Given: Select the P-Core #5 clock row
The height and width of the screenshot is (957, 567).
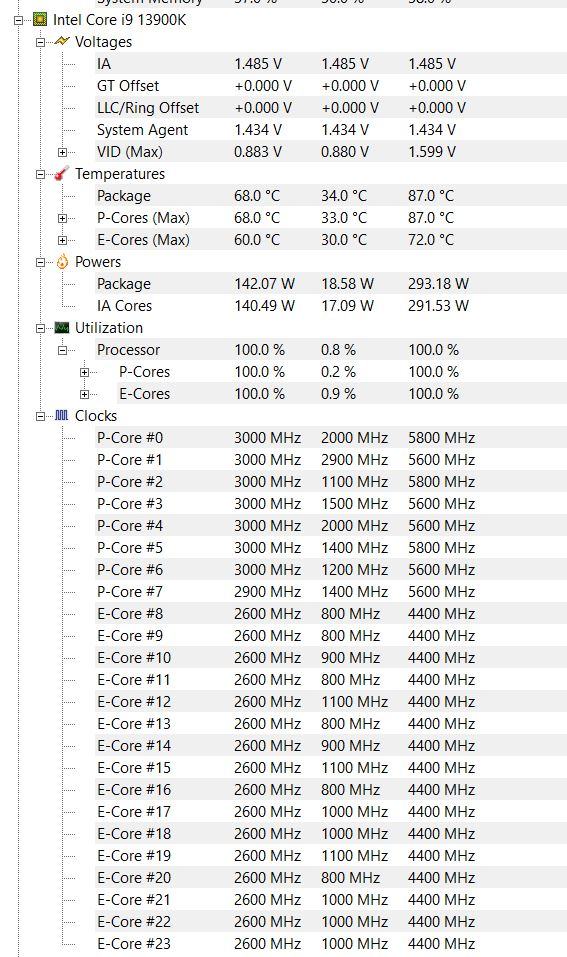Looking at the screenshot, I should pos(331,547).
